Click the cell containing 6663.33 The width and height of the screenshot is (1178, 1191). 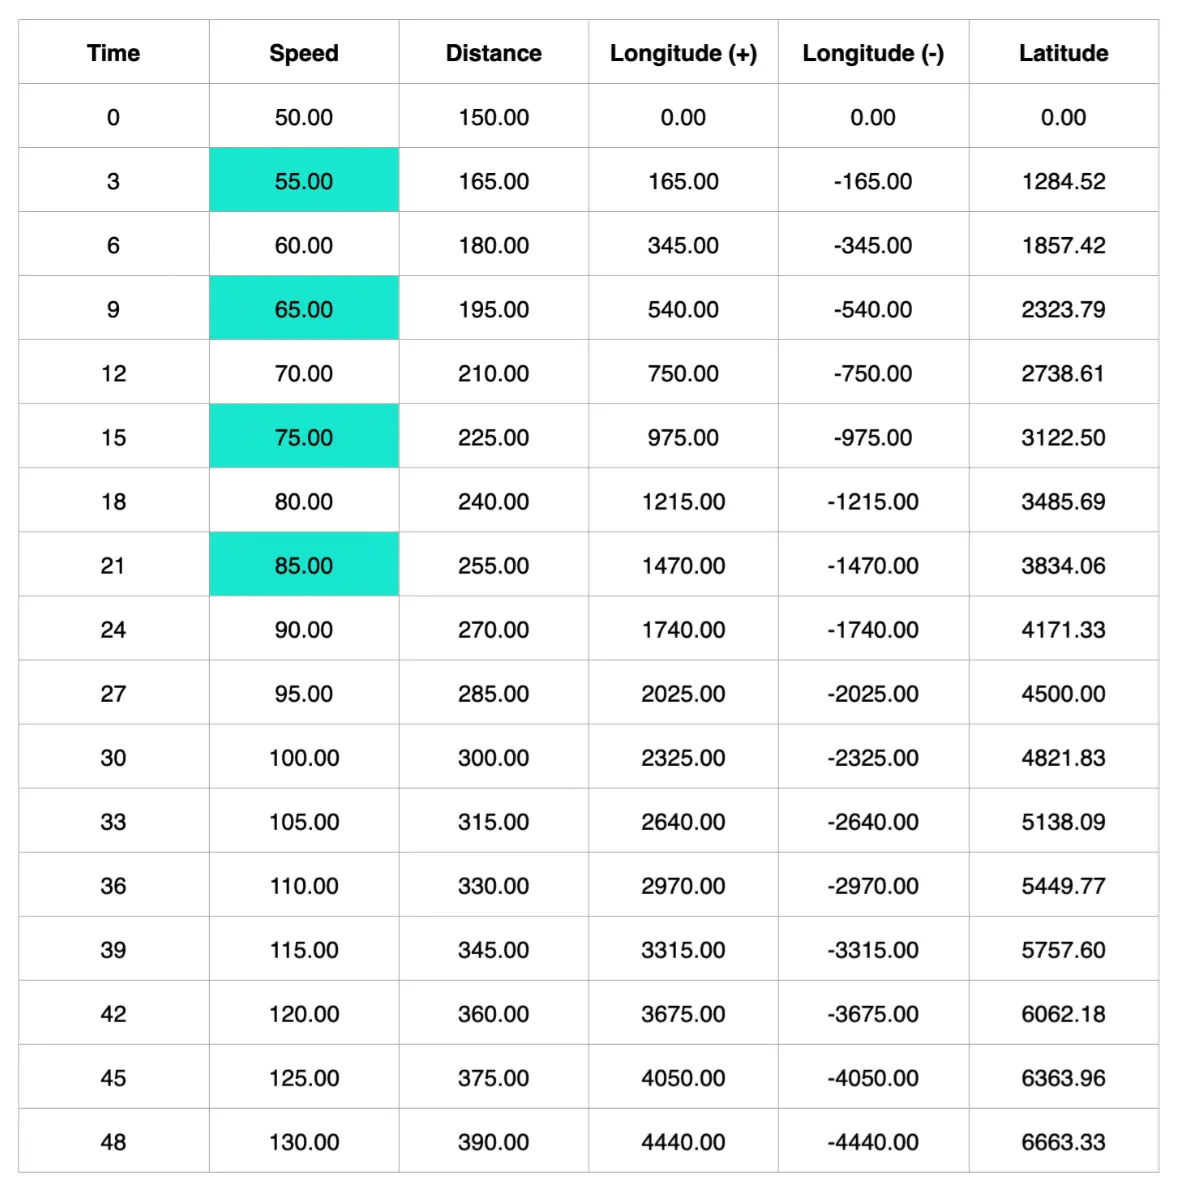1063,1141
